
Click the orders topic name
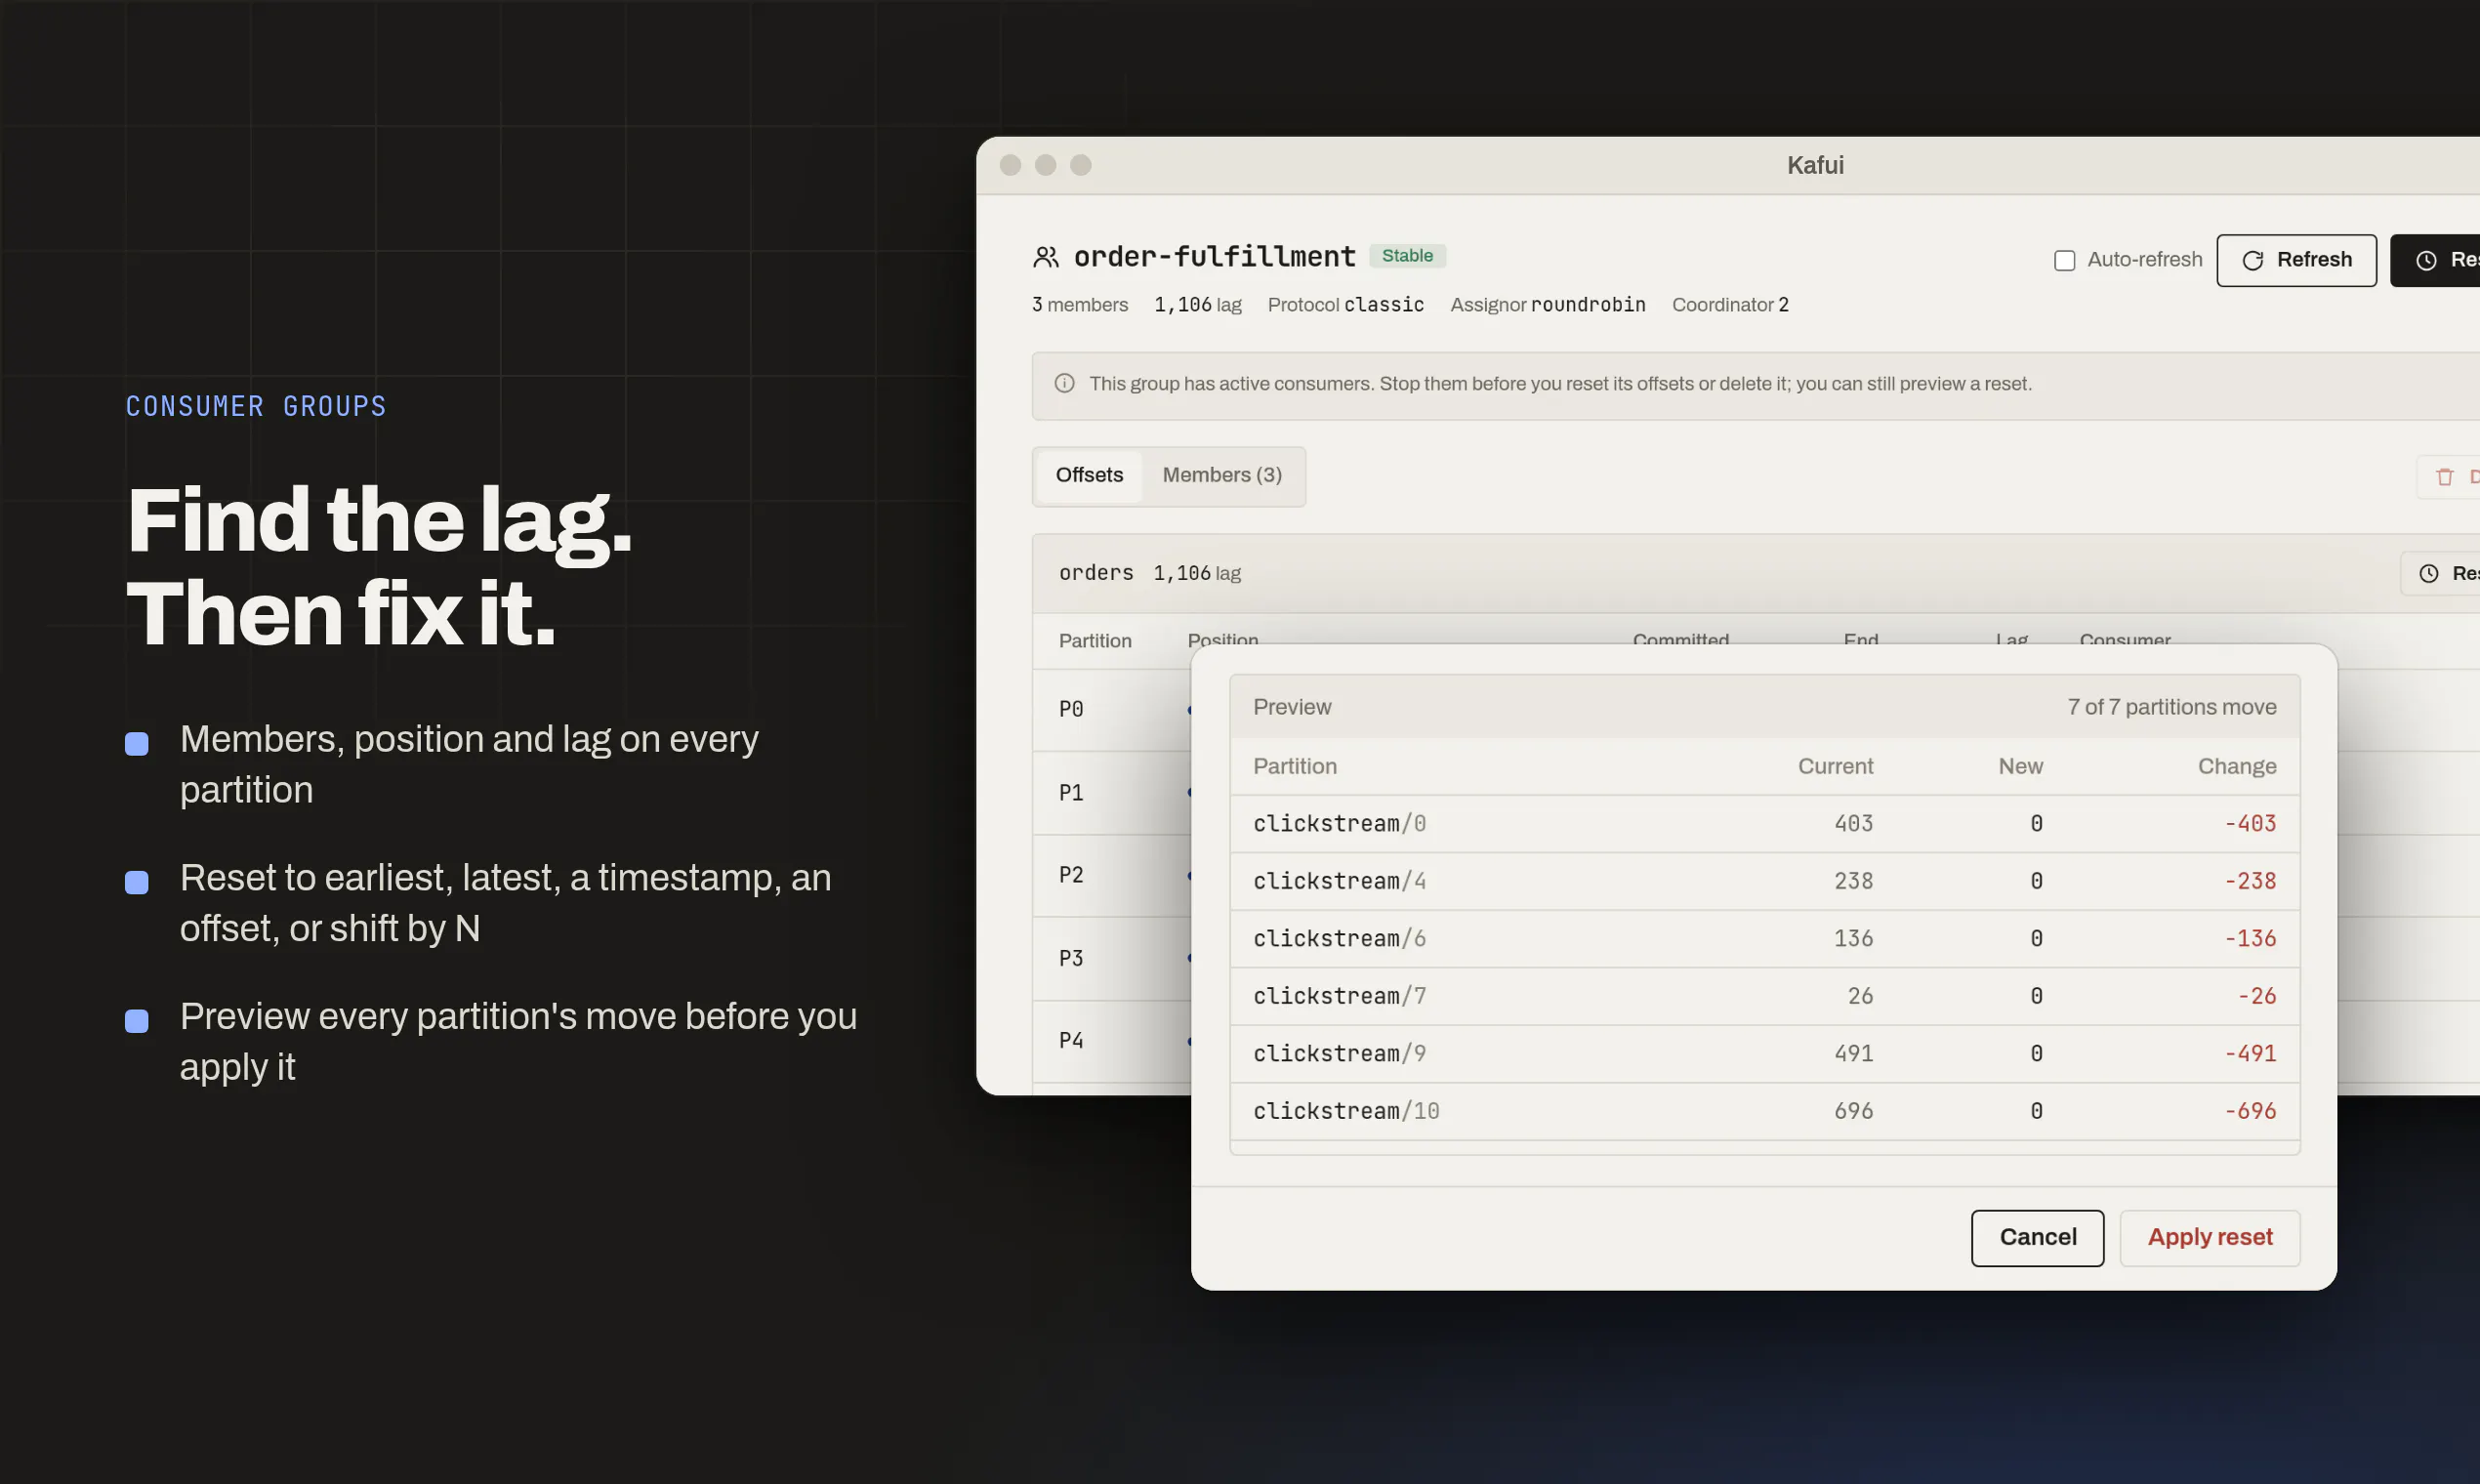tap(1096, 573)
